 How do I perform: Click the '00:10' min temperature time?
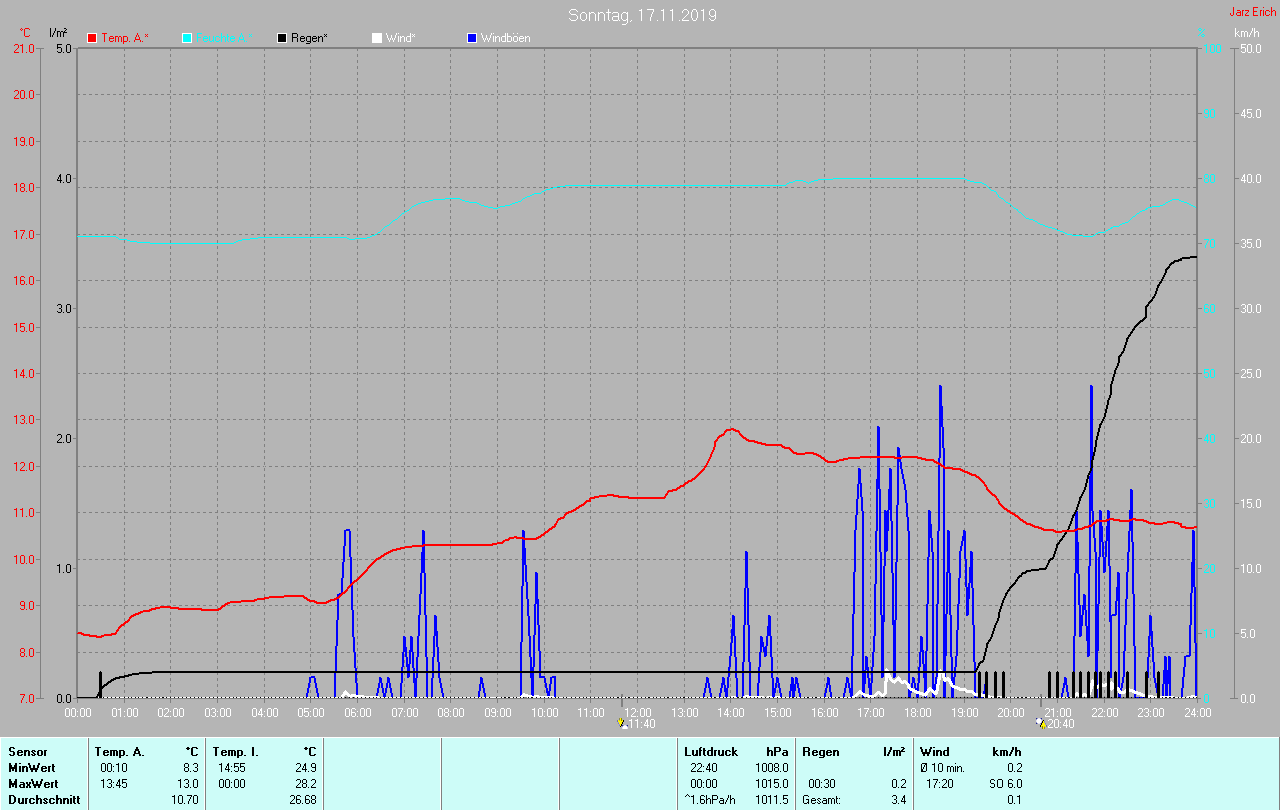coord(113,767)
